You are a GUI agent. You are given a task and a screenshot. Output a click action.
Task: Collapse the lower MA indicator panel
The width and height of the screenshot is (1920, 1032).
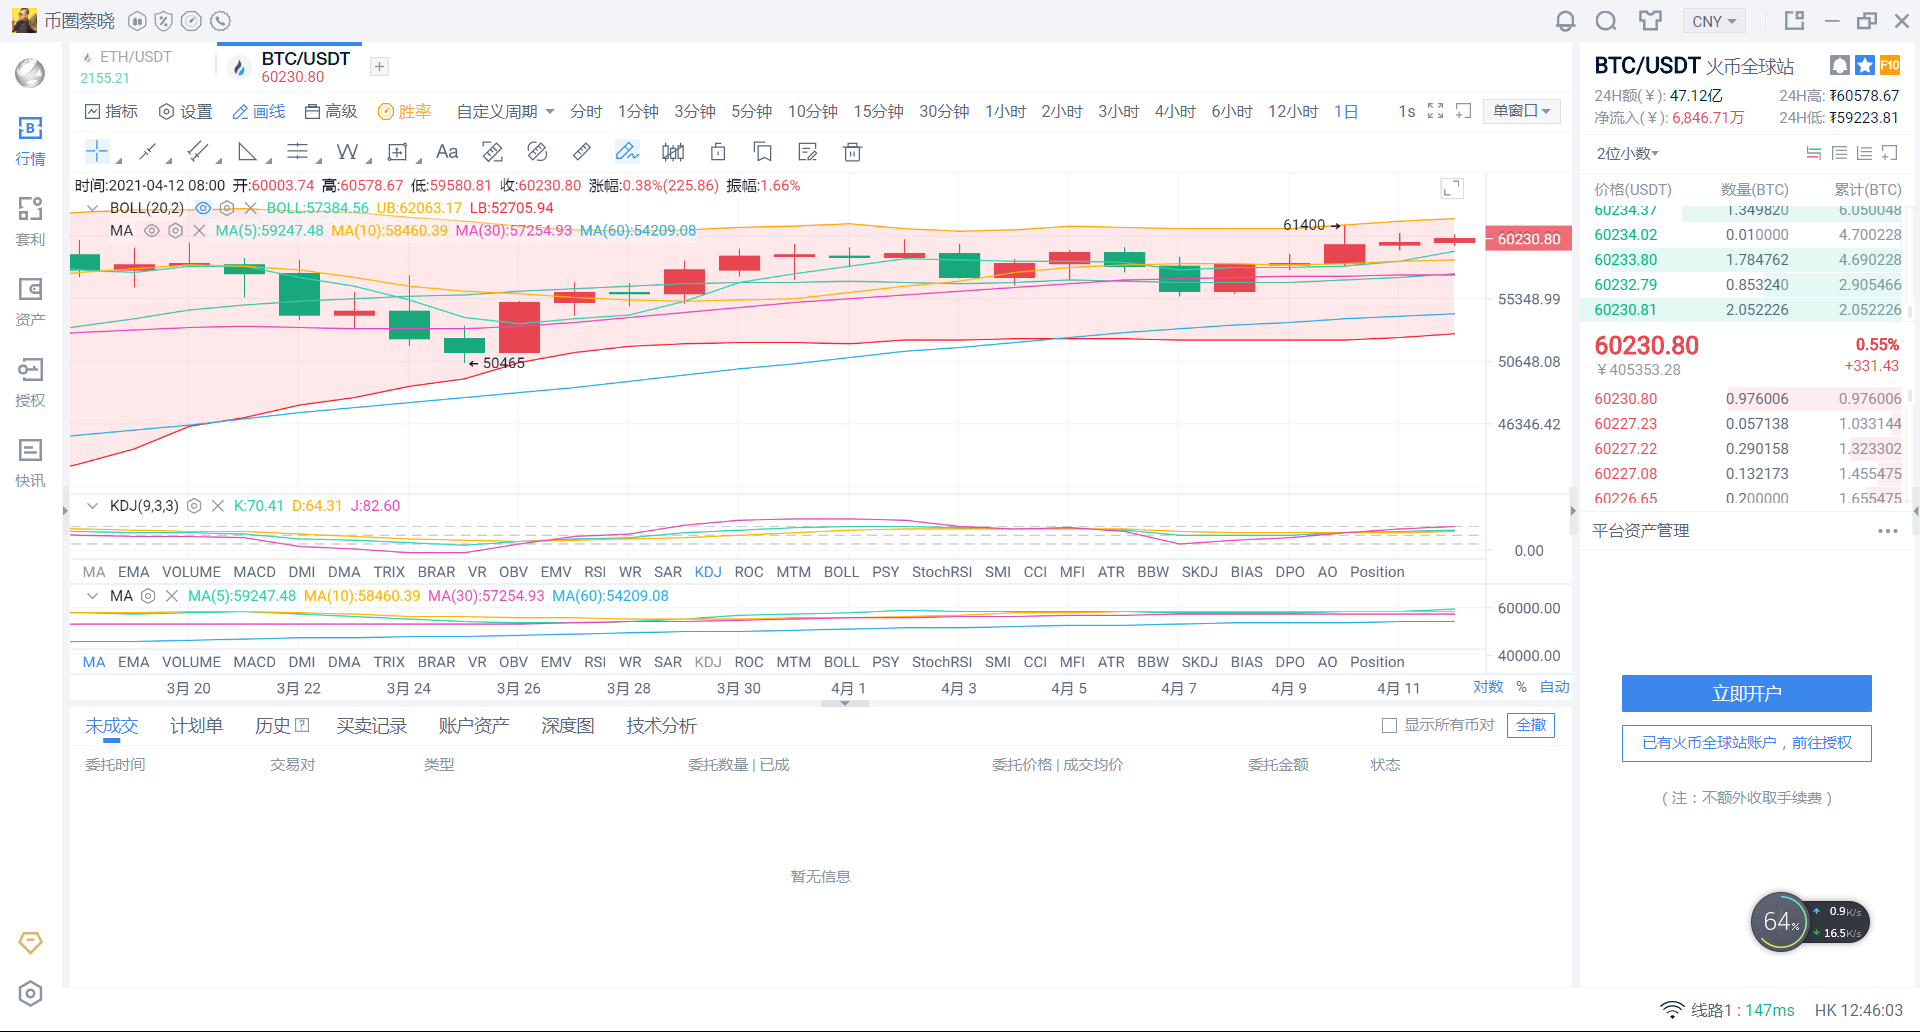(x=92, y=596)
